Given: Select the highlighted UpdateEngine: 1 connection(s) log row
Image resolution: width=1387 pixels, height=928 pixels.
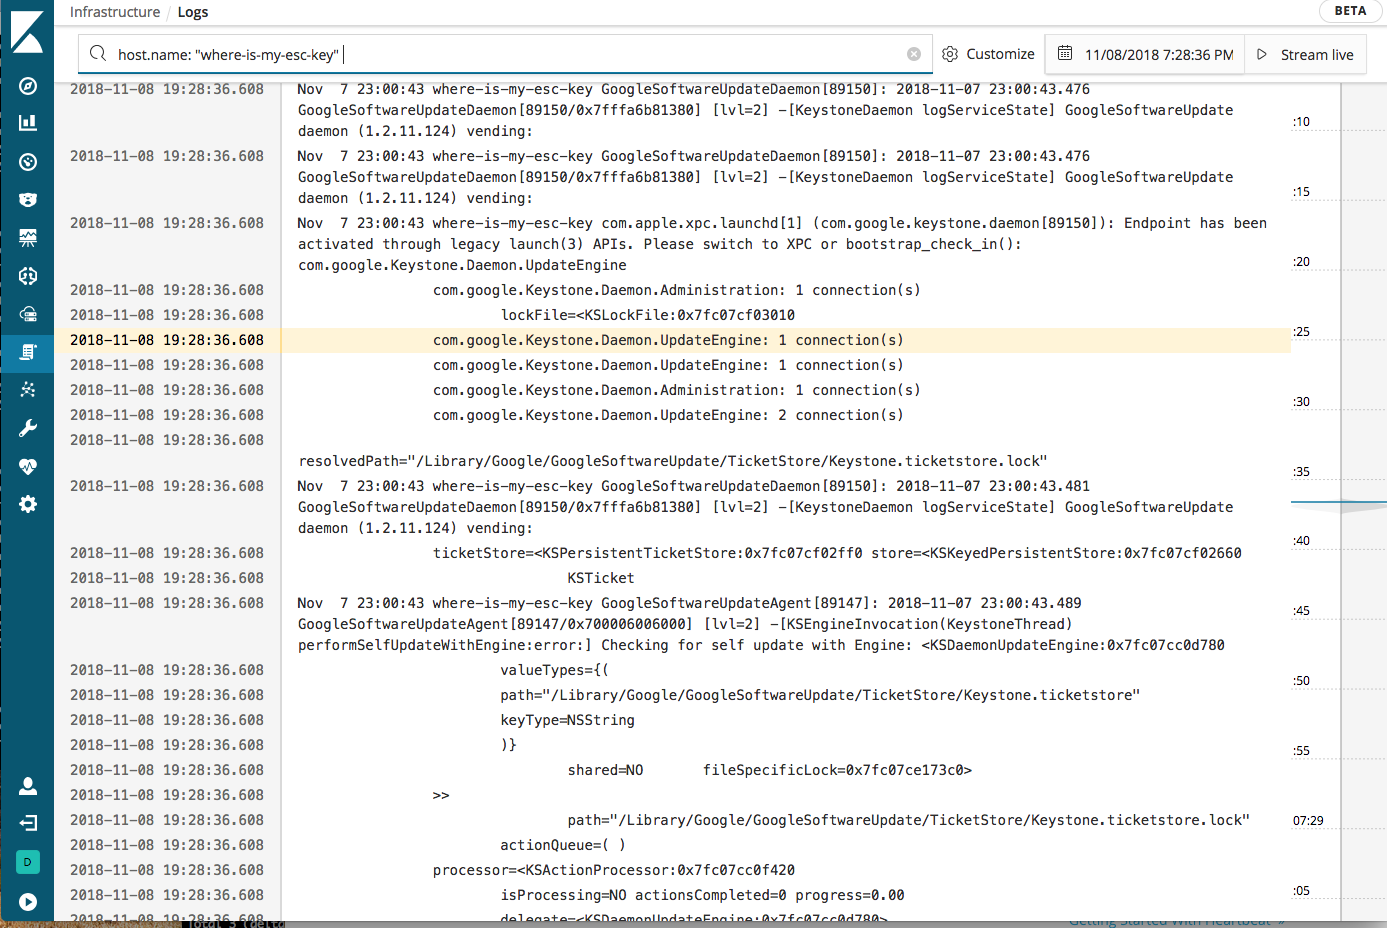Looking at the screenshot, I should click(x=672, y=340).
